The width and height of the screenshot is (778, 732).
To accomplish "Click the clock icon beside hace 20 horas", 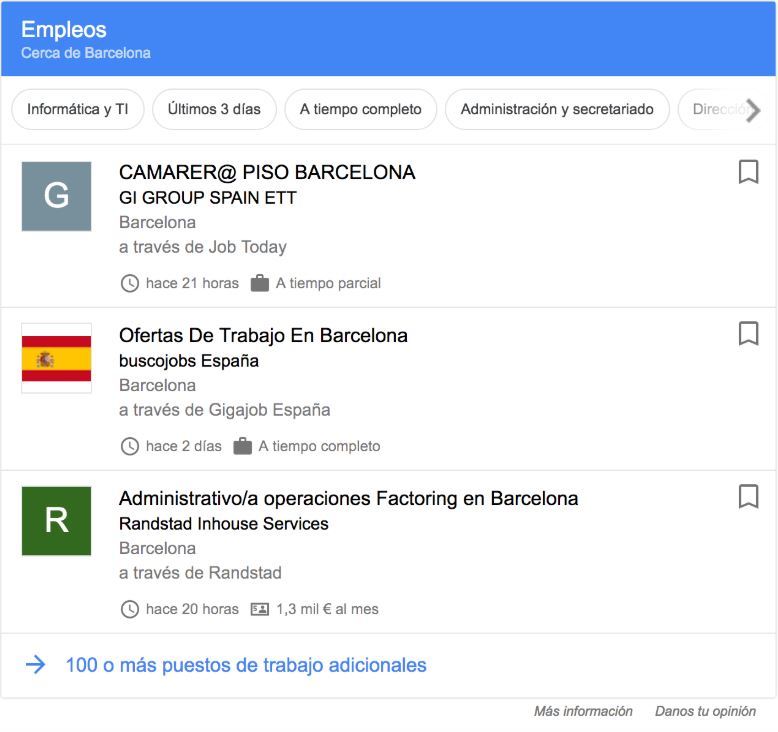I will [x=130, y=609].
